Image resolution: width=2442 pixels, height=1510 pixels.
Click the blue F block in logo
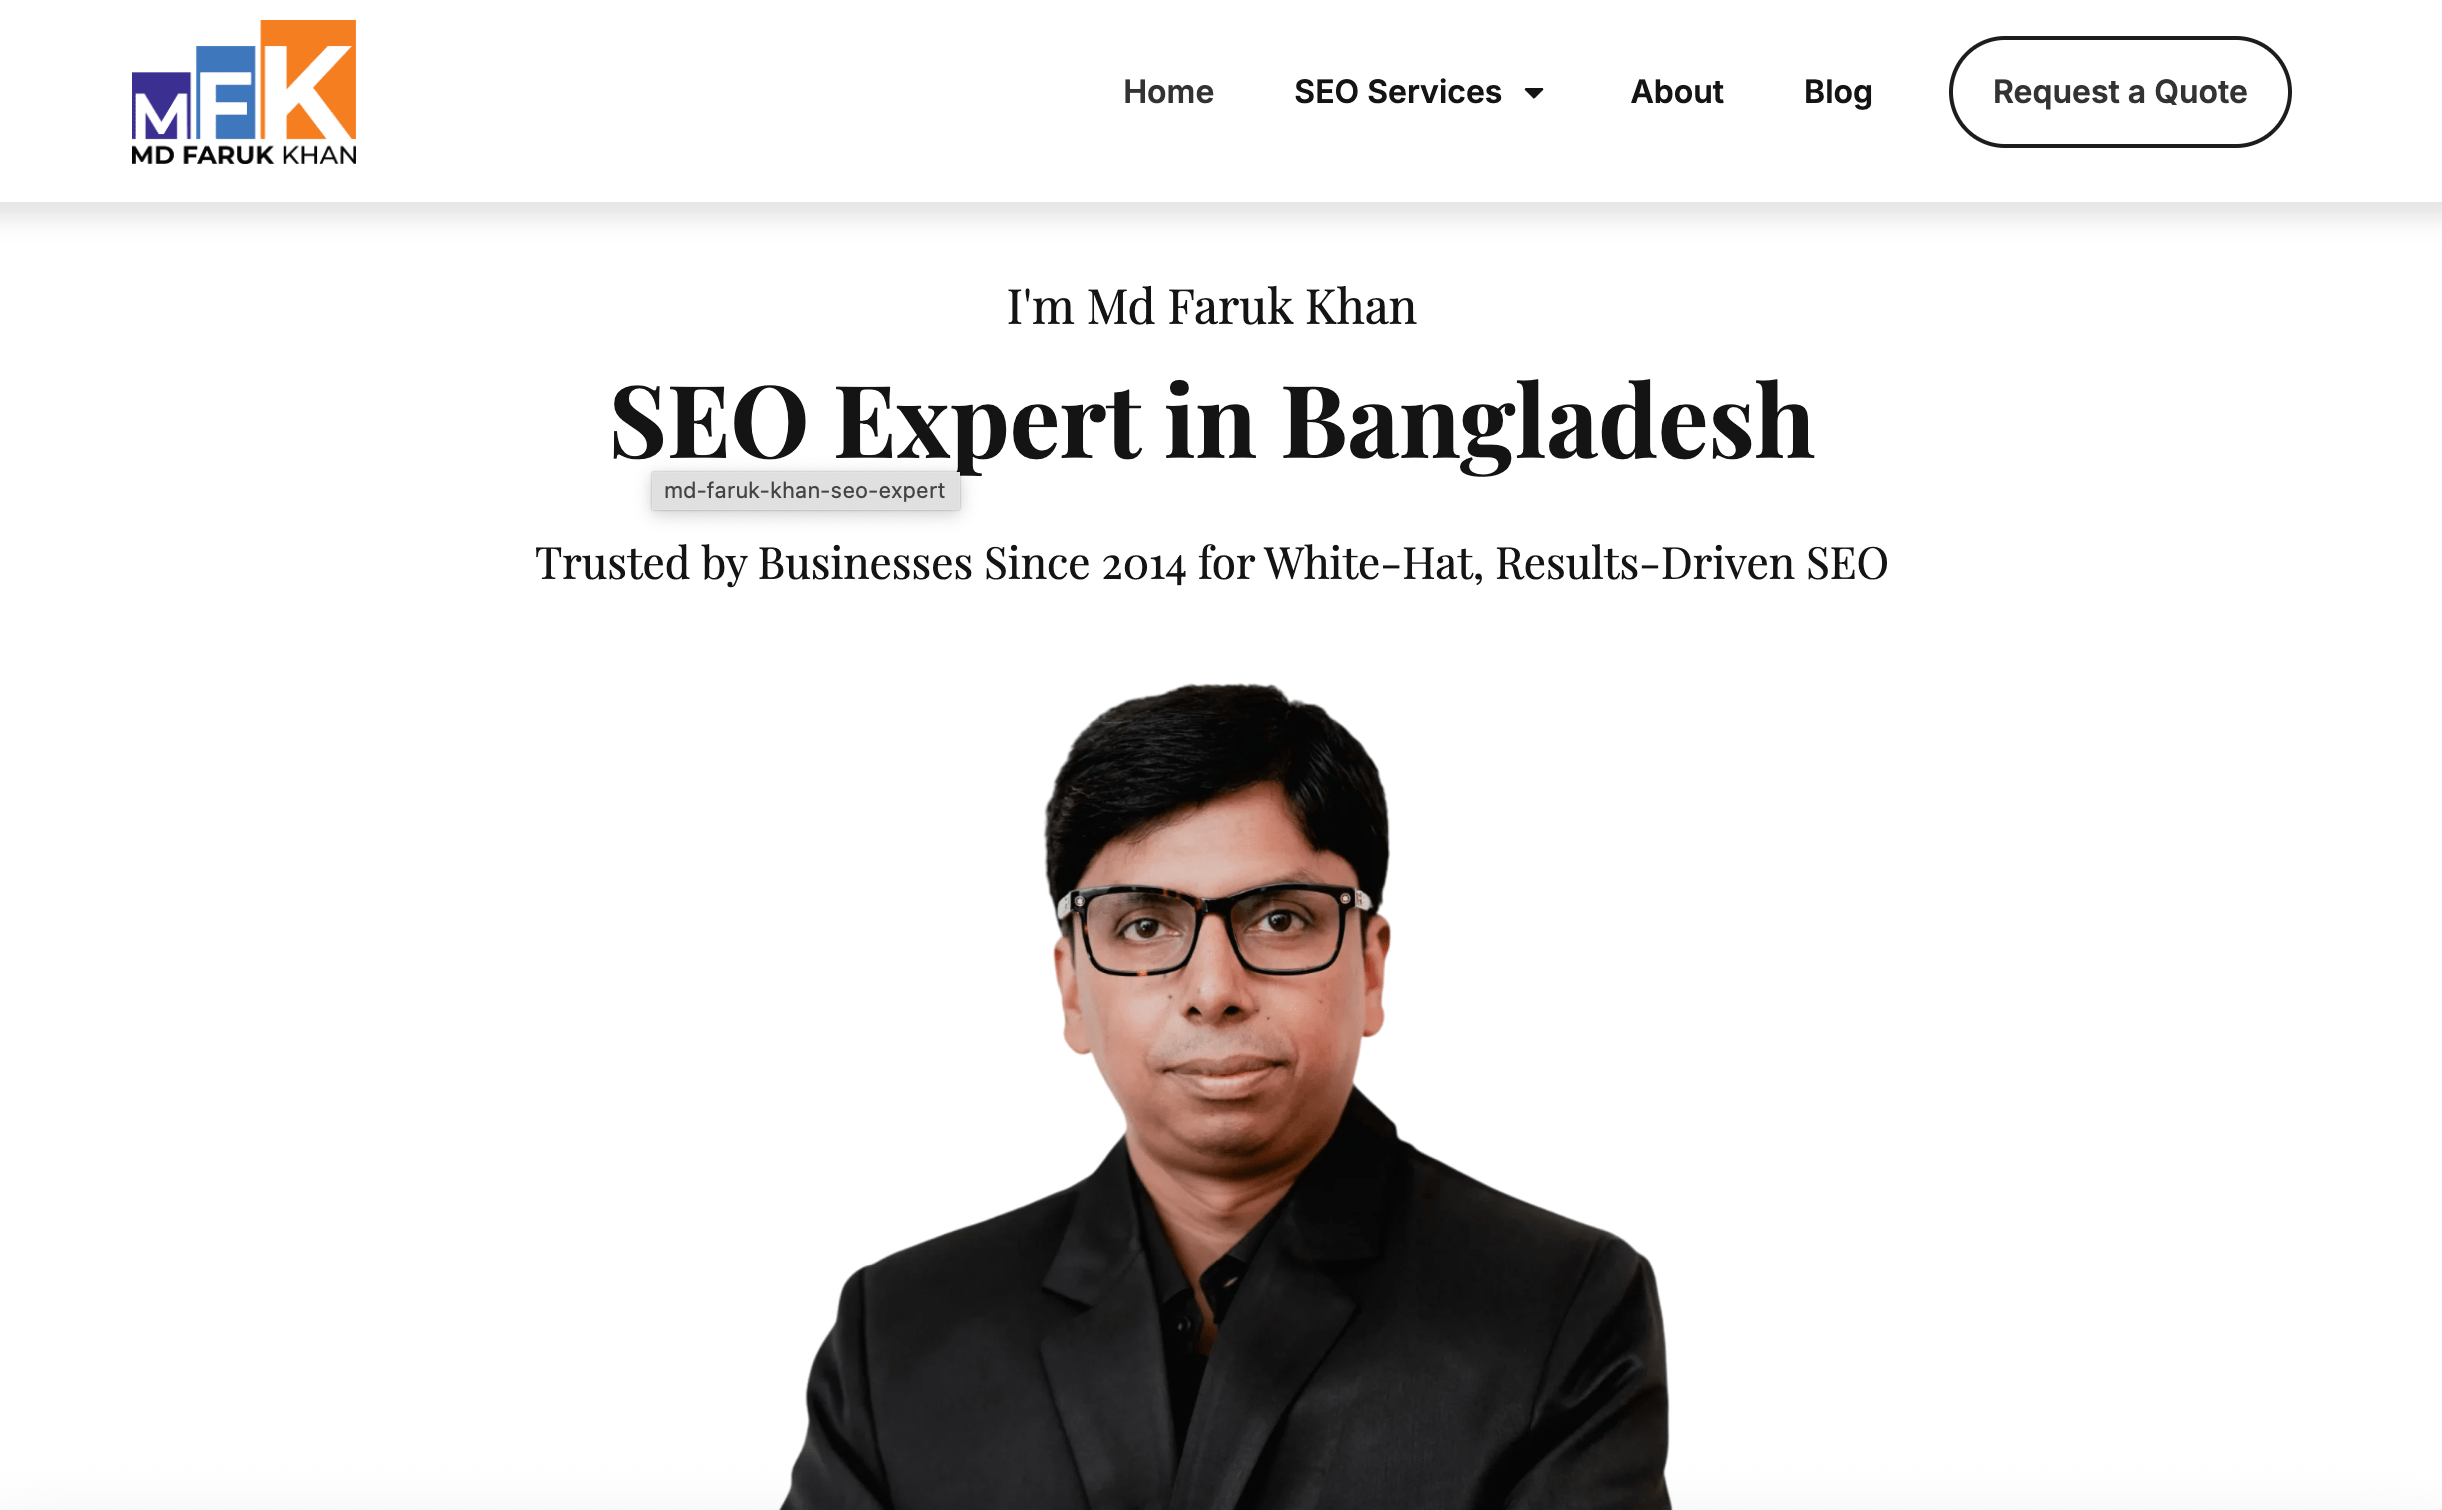tap(228, 92)
